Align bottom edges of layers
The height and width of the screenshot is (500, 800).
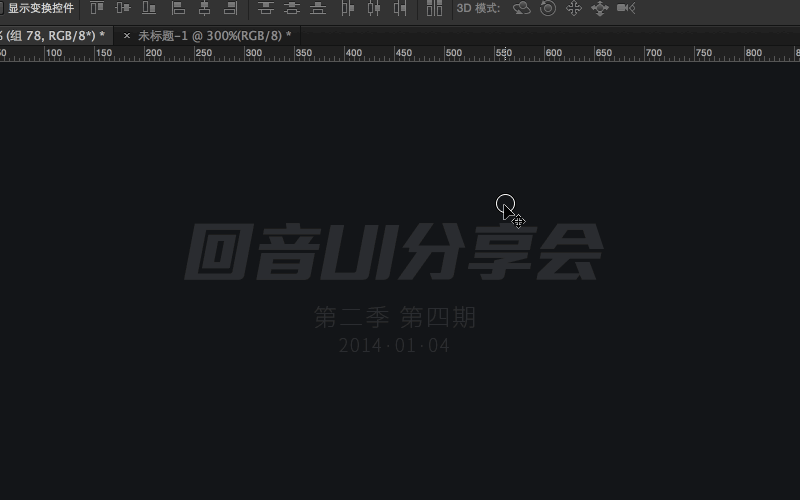(149, 8)
